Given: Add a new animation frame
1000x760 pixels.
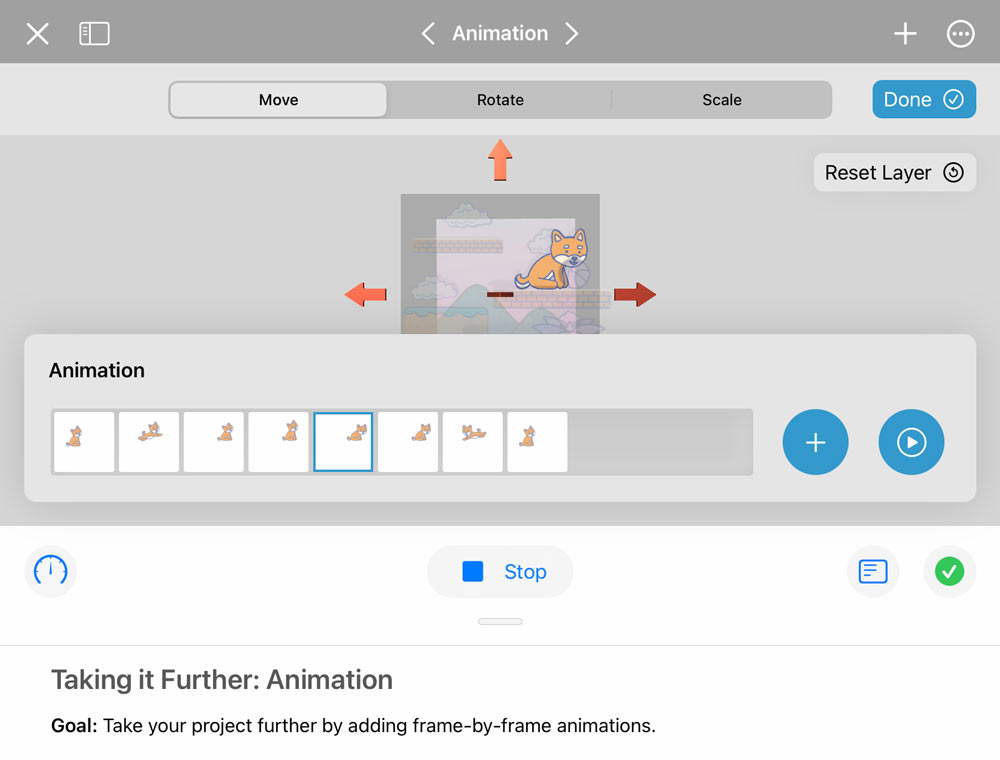Looking at the screenshot, I should click(815, 442).
